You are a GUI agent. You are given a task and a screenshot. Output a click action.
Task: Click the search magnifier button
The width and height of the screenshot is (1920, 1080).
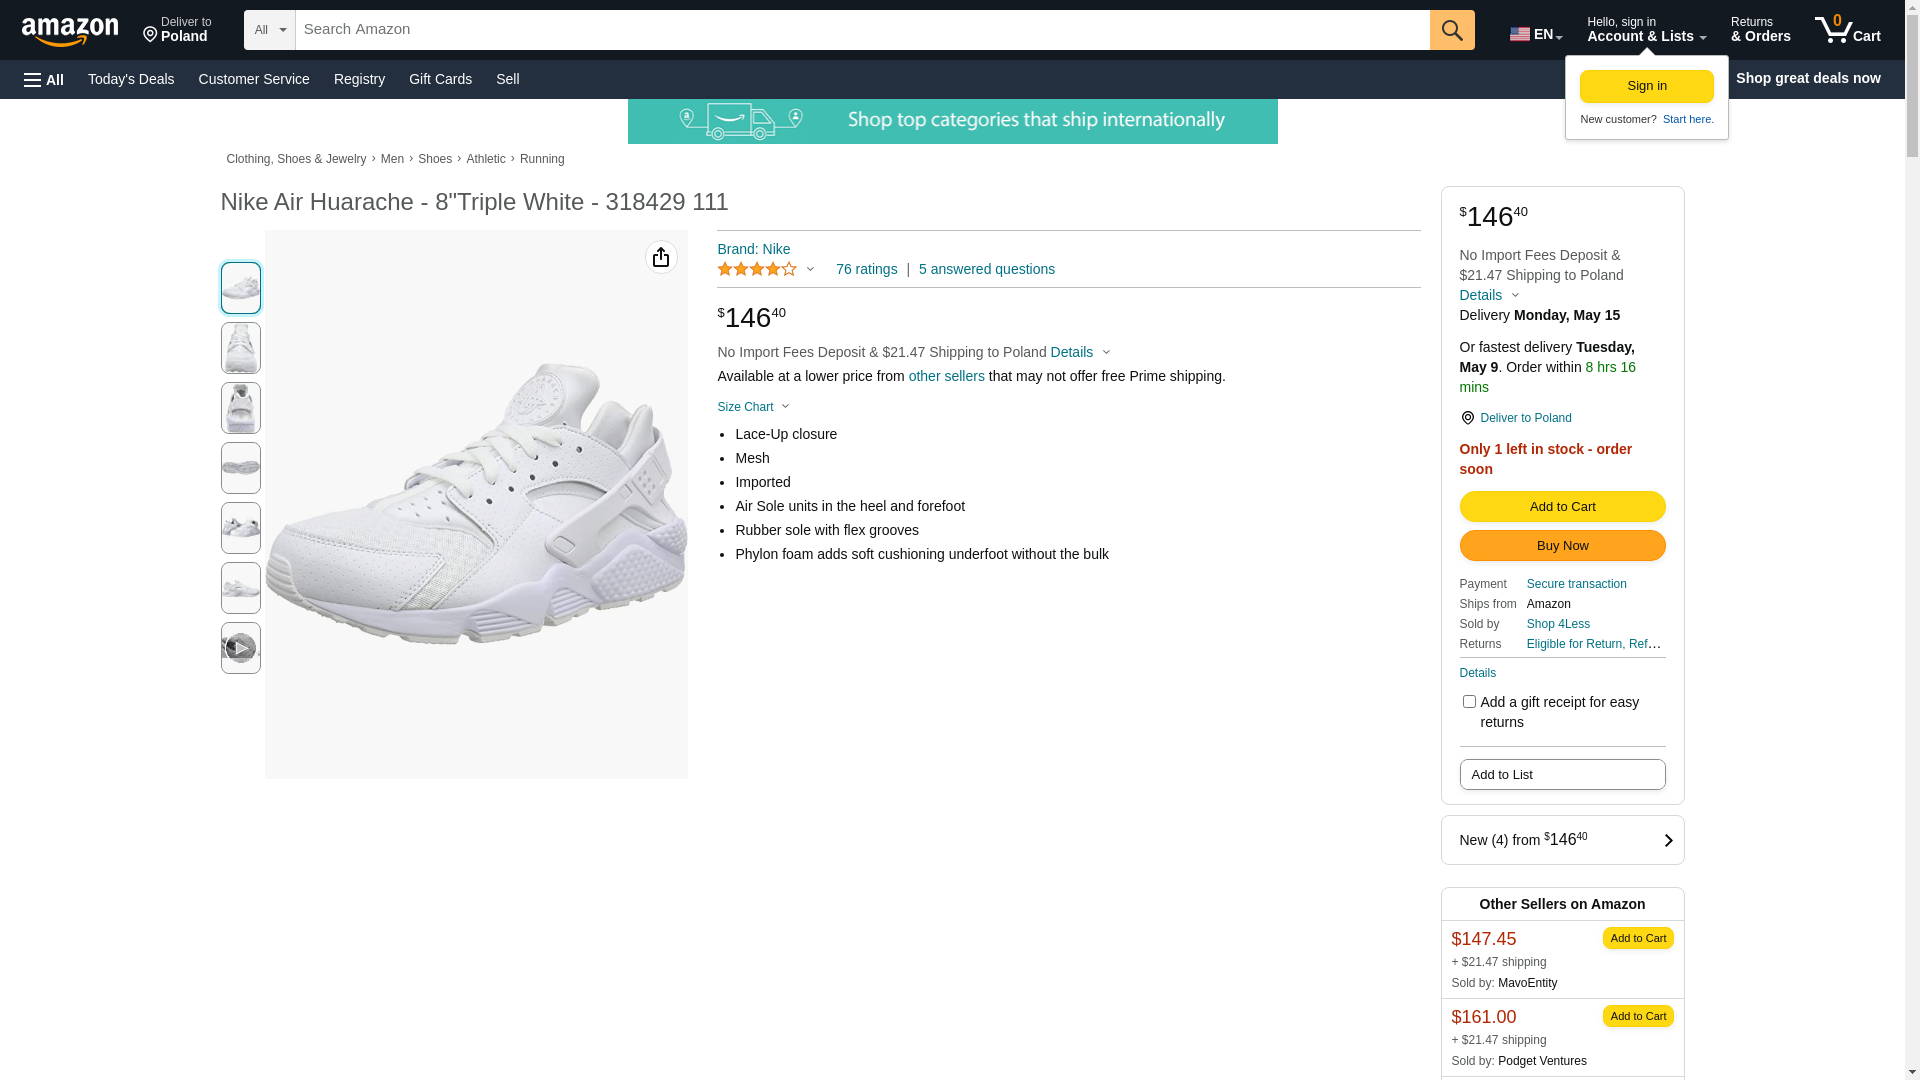coord(1452,30)
